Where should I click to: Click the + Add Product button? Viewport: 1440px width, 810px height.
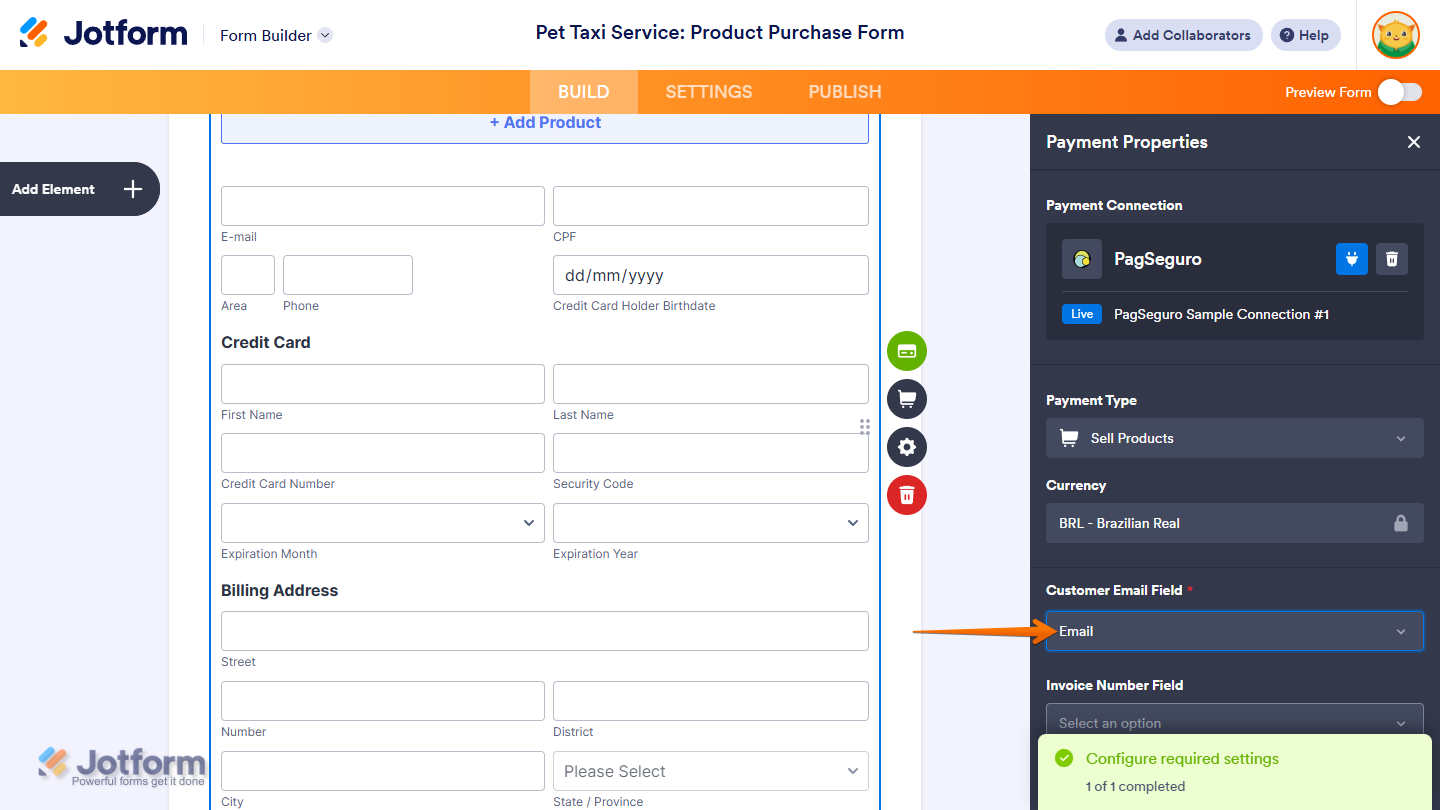click(x=545, y=123)
